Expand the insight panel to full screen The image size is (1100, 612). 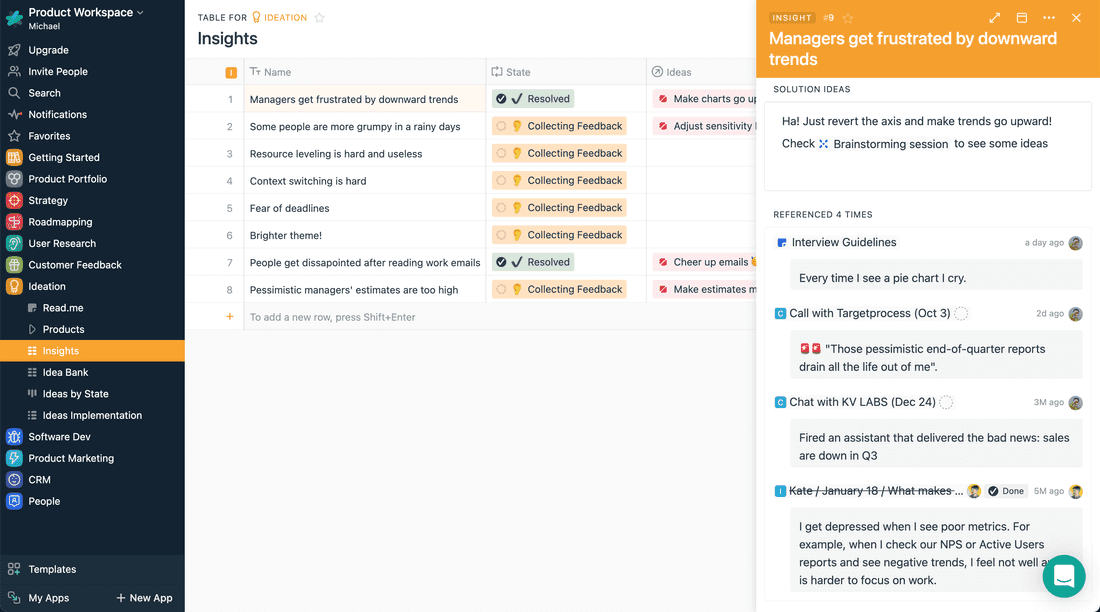click(994, 17)
